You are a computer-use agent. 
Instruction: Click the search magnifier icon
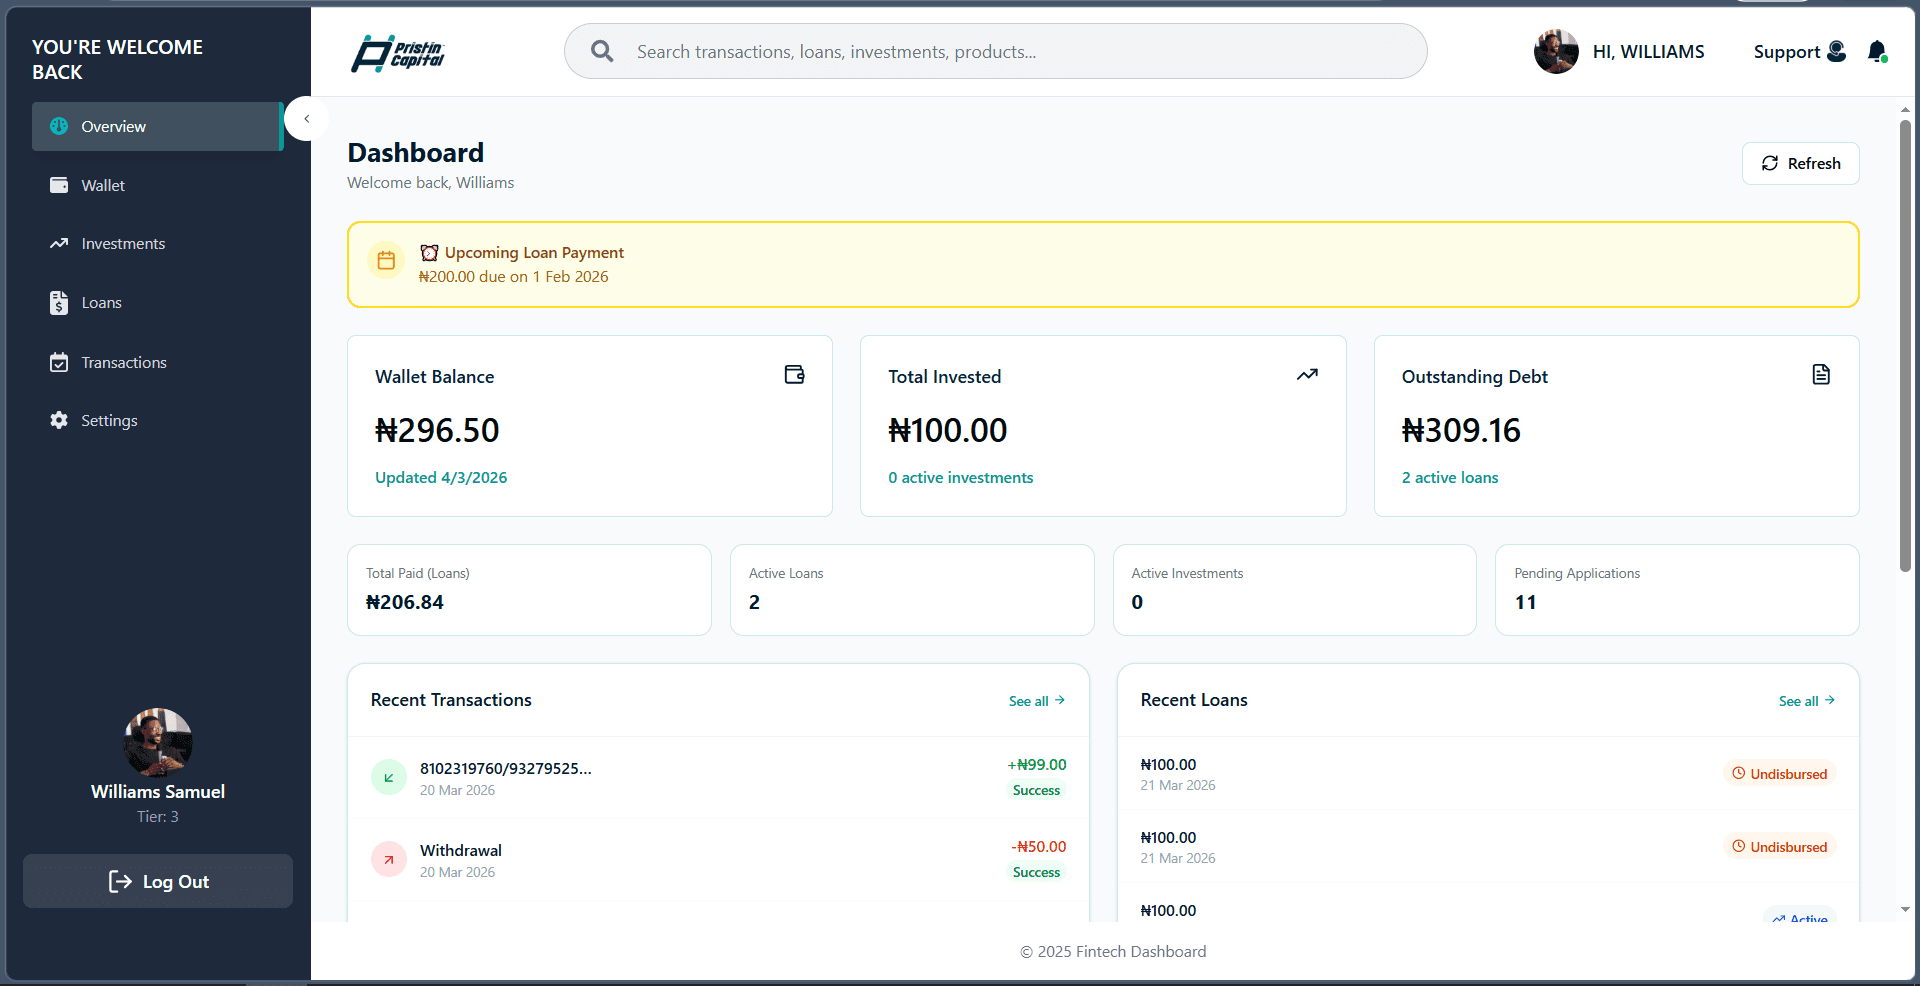(x=602, y=51)
